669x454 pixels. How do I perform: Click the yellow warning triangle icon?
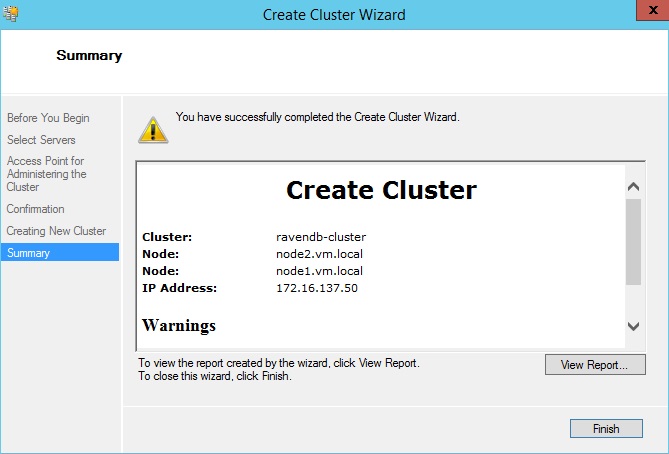153,130
